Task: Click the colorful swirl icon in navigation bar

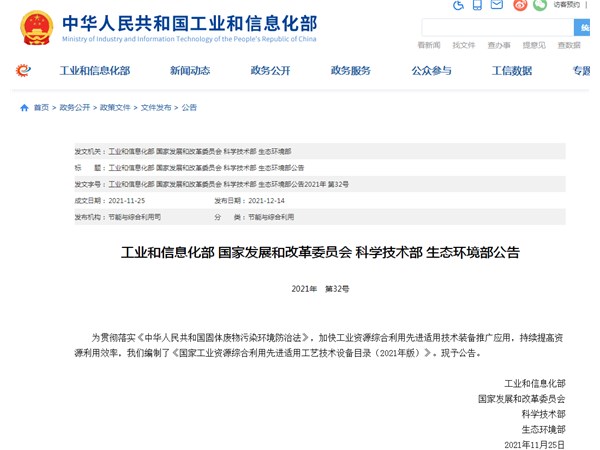Action: (x=24, y=71)
